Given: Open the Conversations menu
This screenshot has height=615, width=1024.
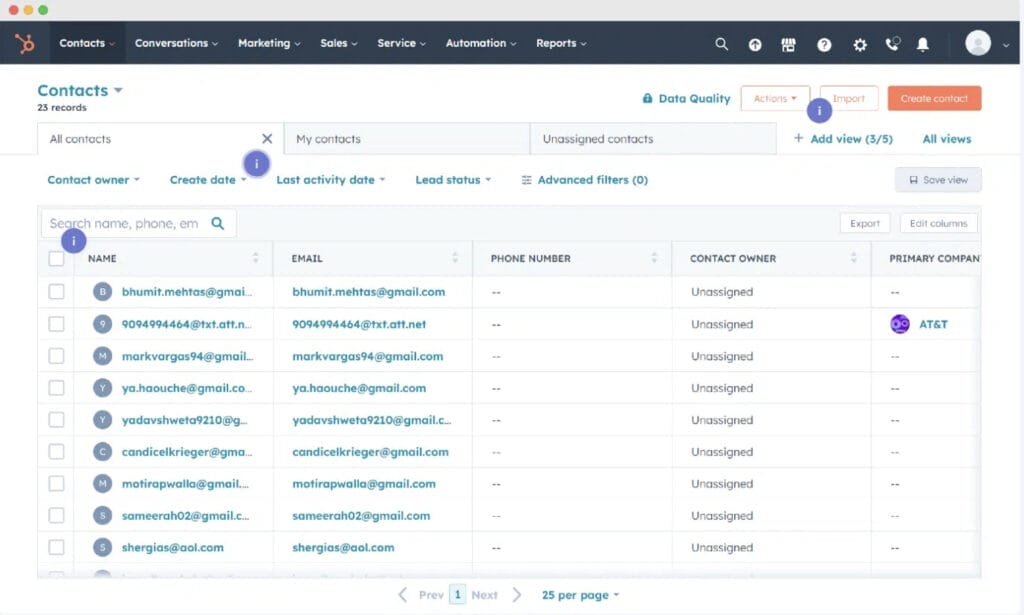Looking at the screenshot, I should pos(176,43).
